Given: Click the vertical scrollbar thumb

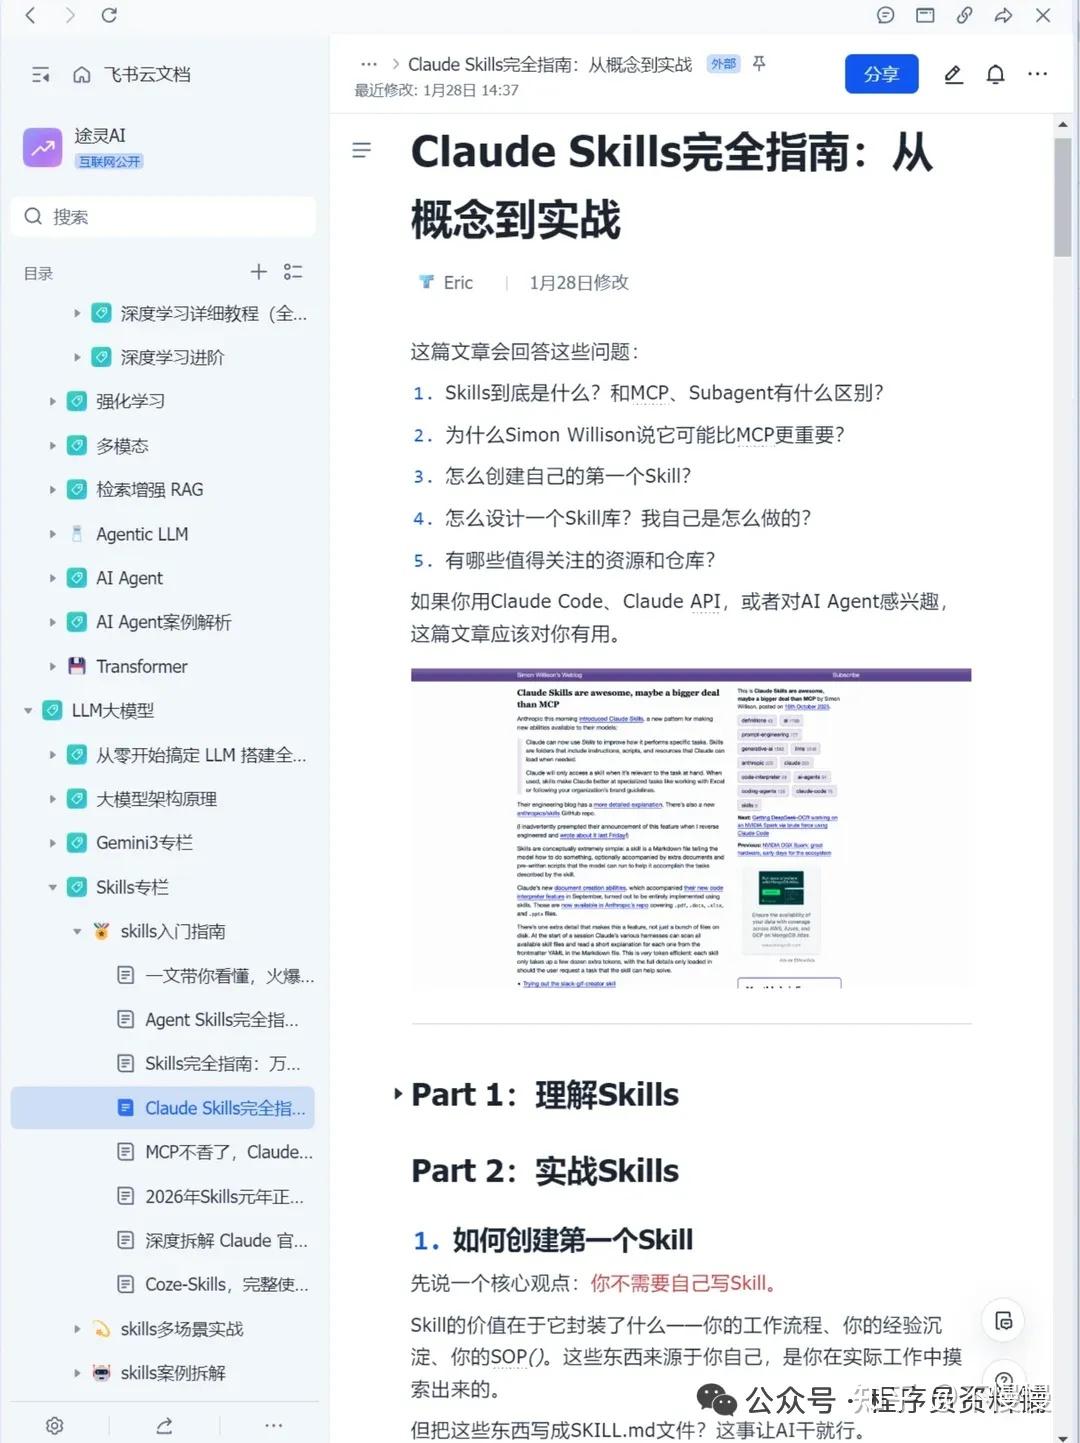Looking at the screenshot, I should coord(1062,196).
